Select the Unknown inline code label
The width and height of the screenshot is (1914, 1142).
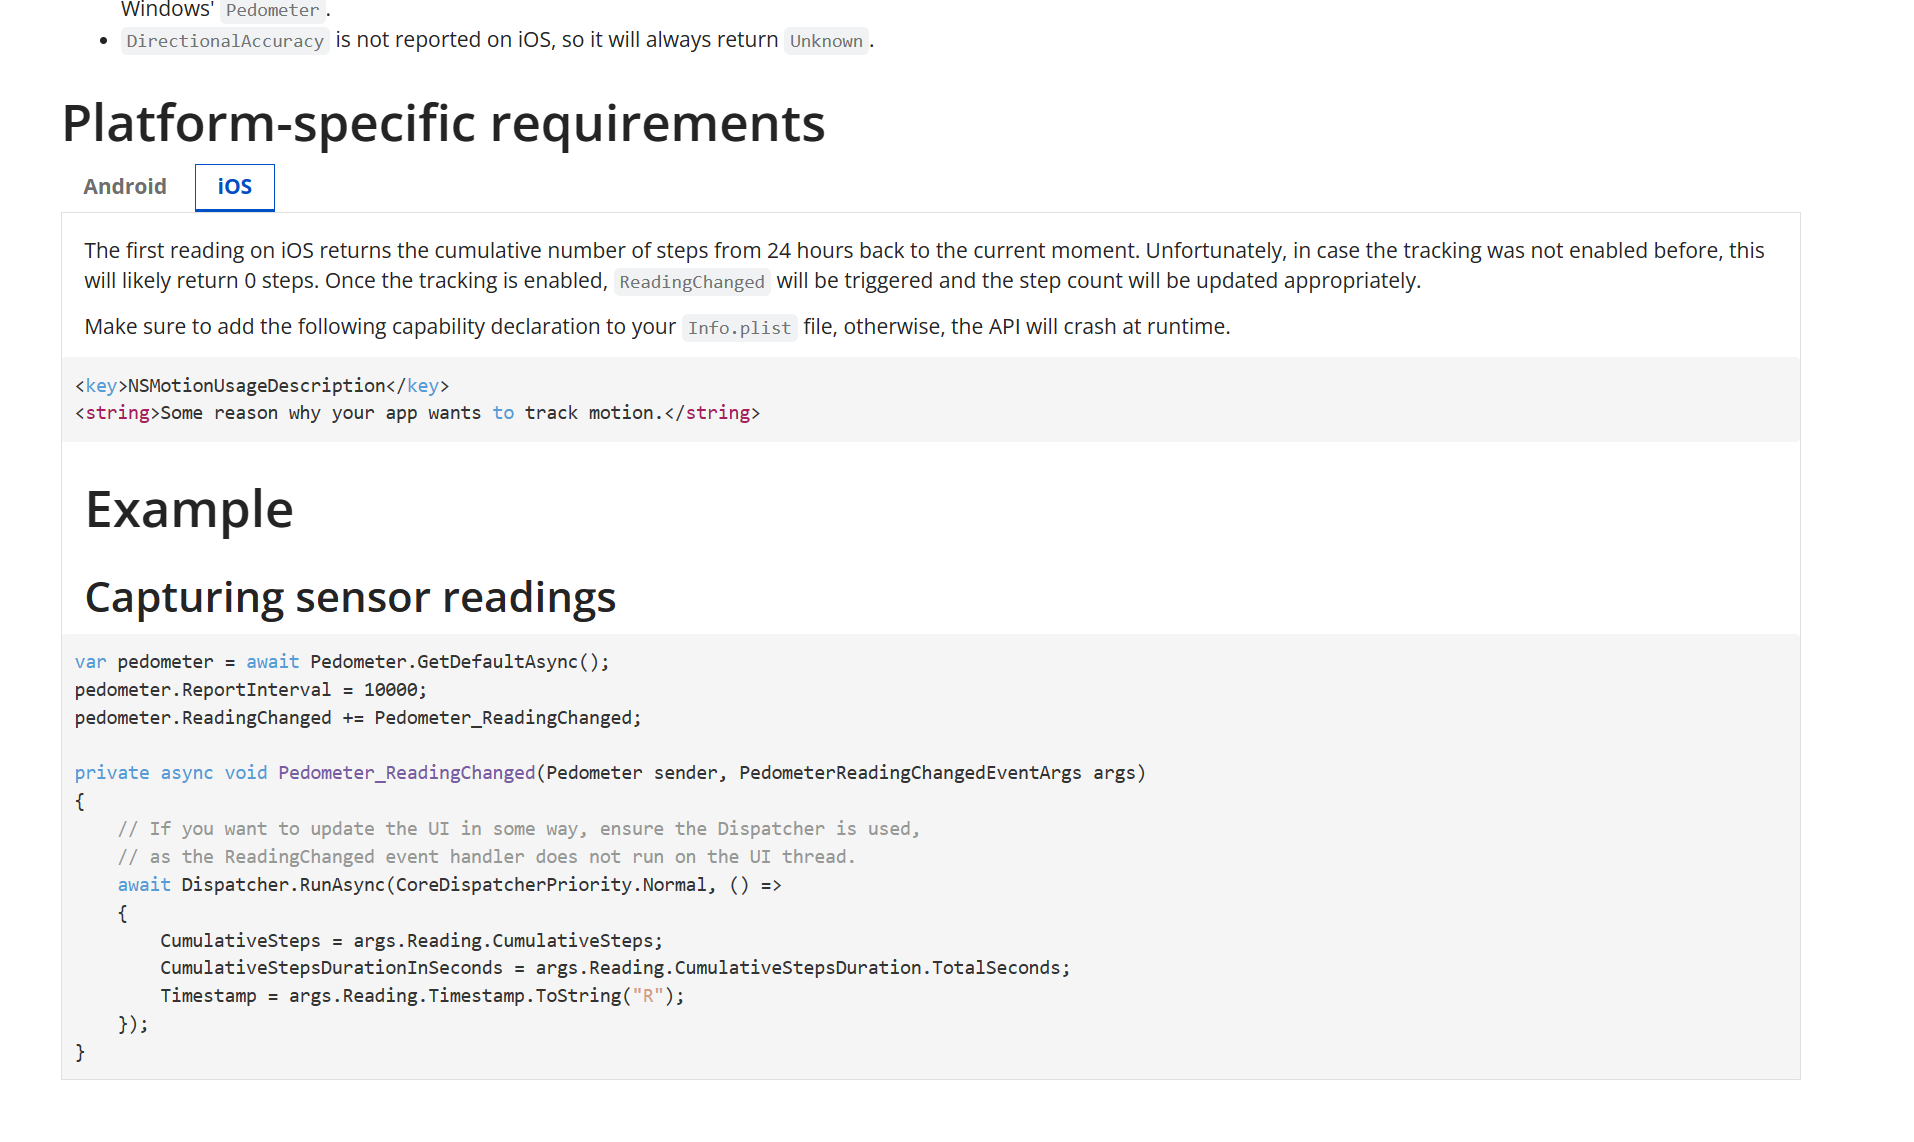click(x=826, y=41)
